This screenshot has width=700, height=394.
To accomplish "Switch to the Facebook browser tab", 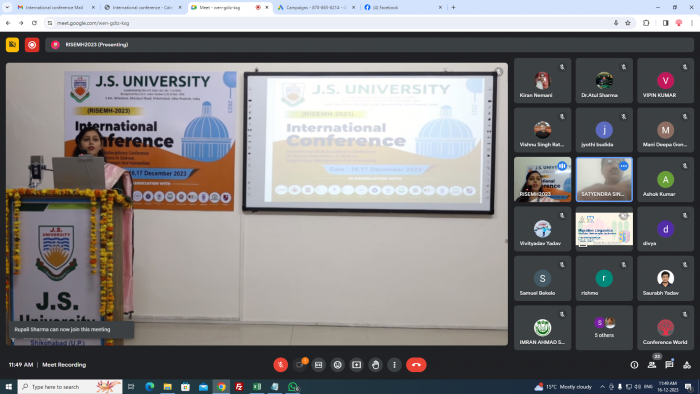I will (402, 7).
